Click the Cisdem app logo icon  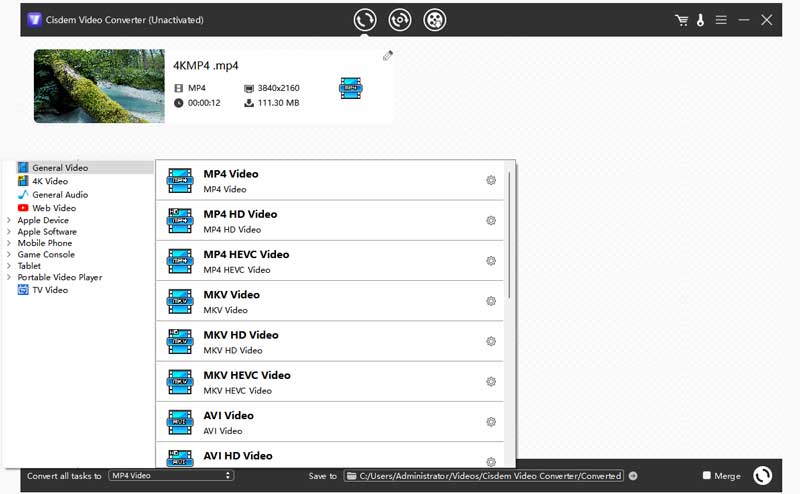tap(34, 20)
